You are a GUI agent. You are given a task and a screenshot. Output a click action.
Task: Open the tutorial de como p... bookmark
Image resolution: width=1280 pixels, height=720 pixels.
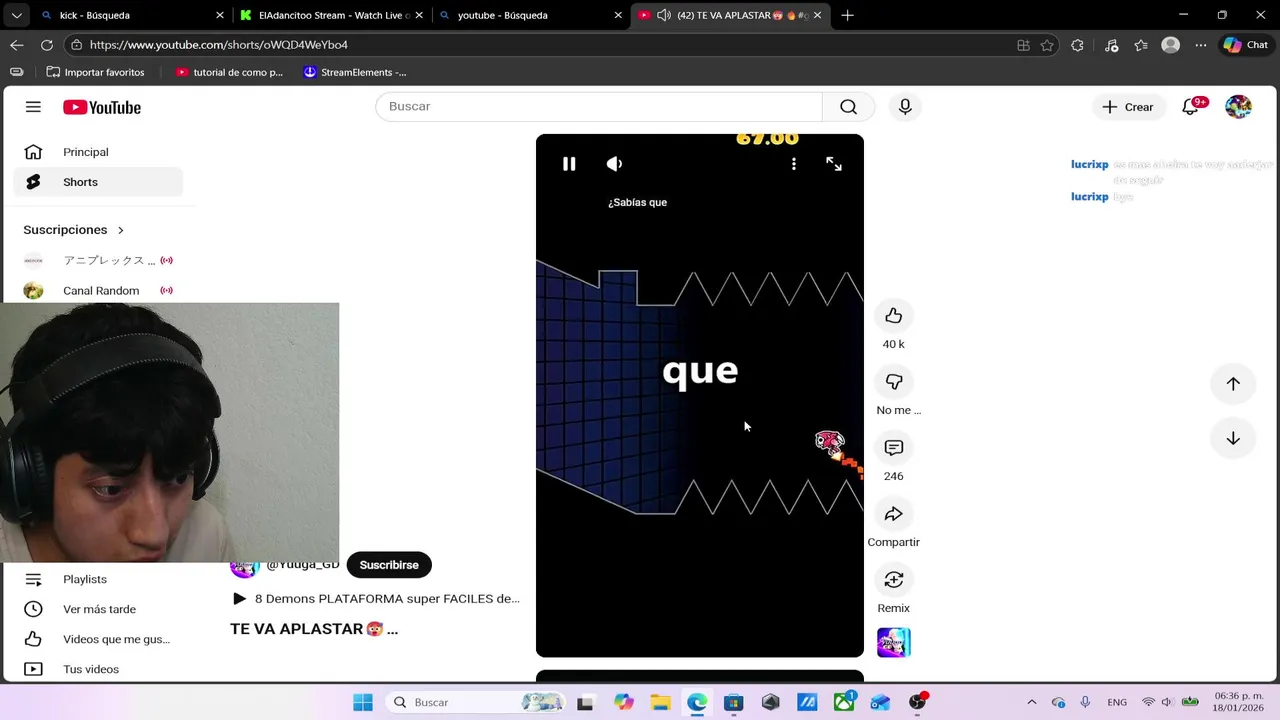[x=229, y=72]
